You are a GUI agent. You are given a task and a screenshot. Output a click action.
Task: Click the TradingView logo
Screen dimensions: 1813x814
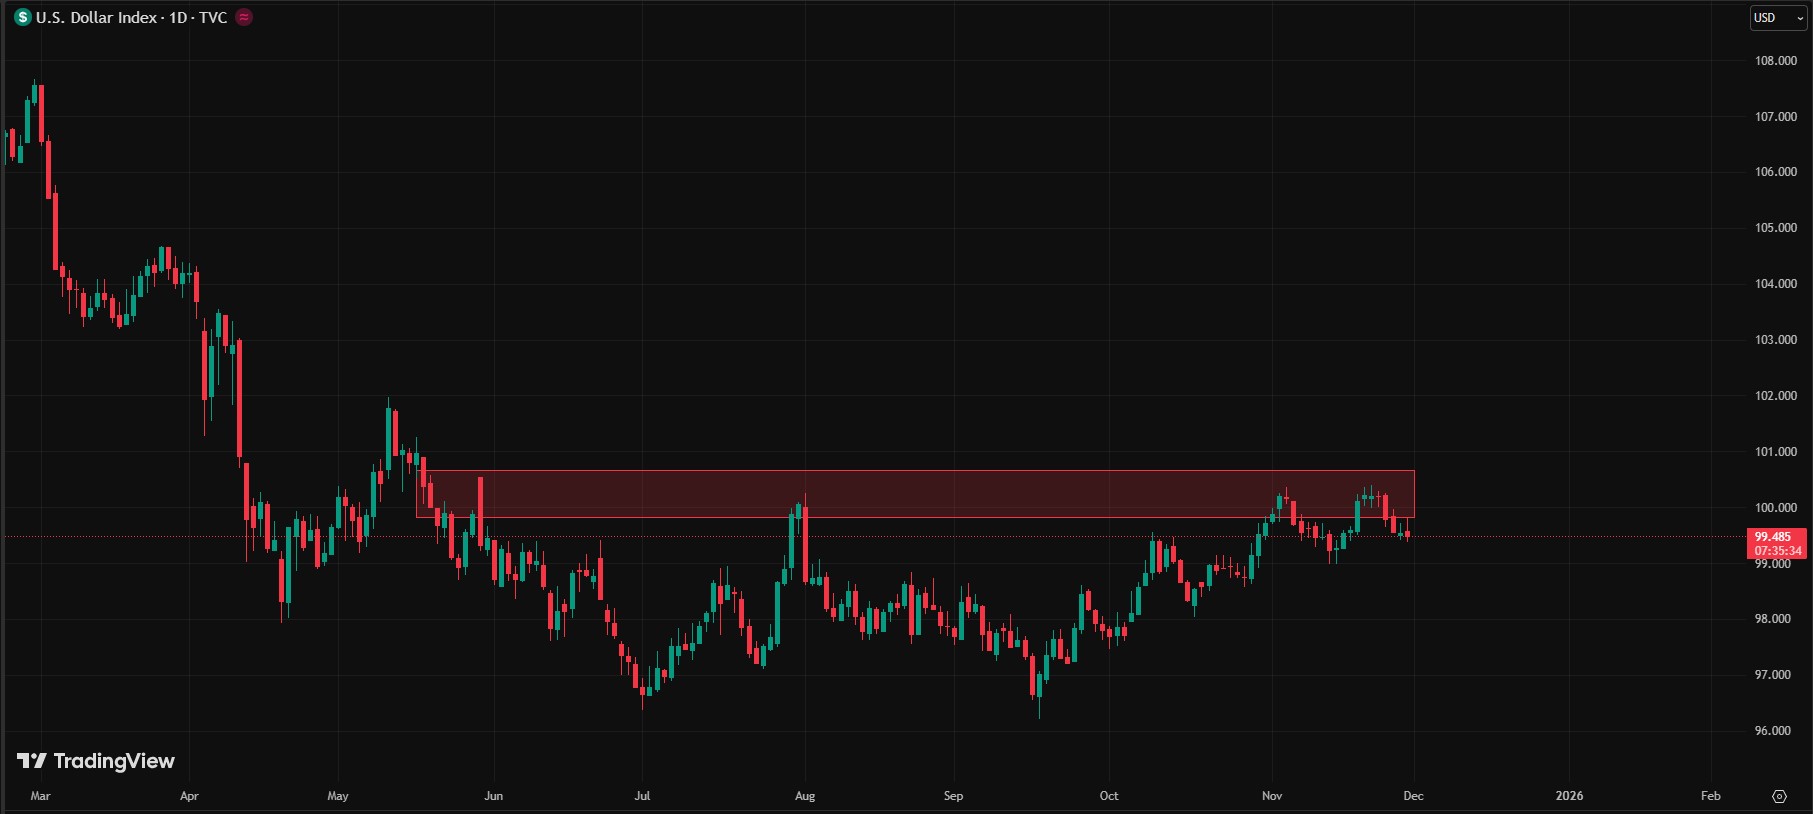96,761
